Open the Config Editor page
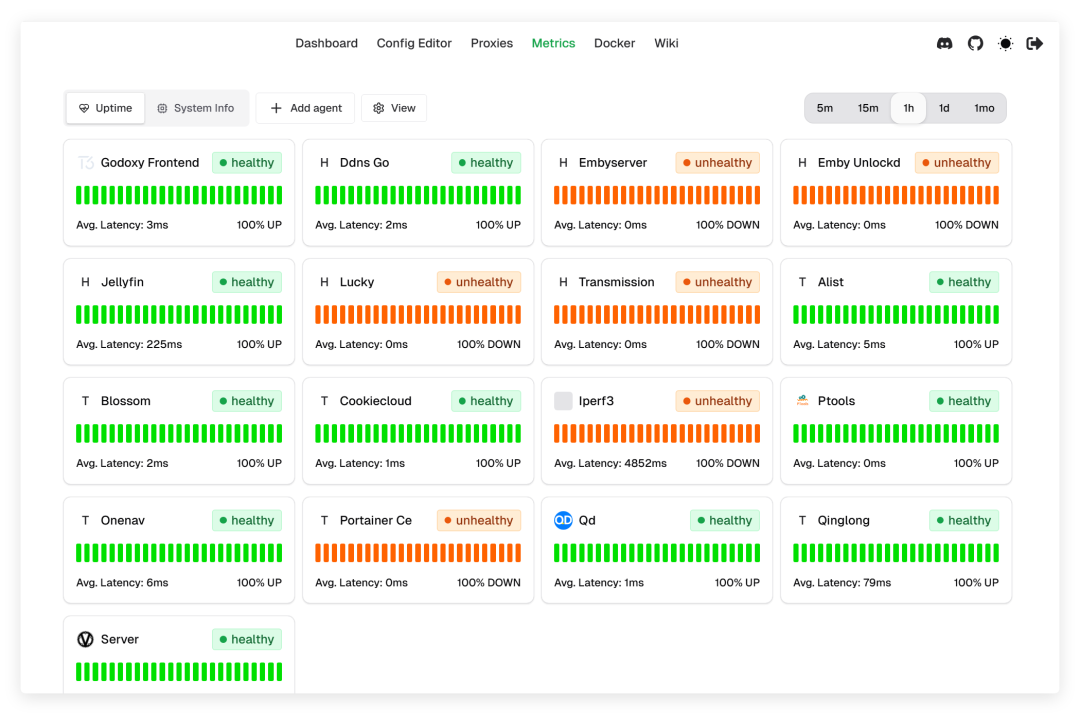Screen dimensions: 1080x714 tap(414, 44)
